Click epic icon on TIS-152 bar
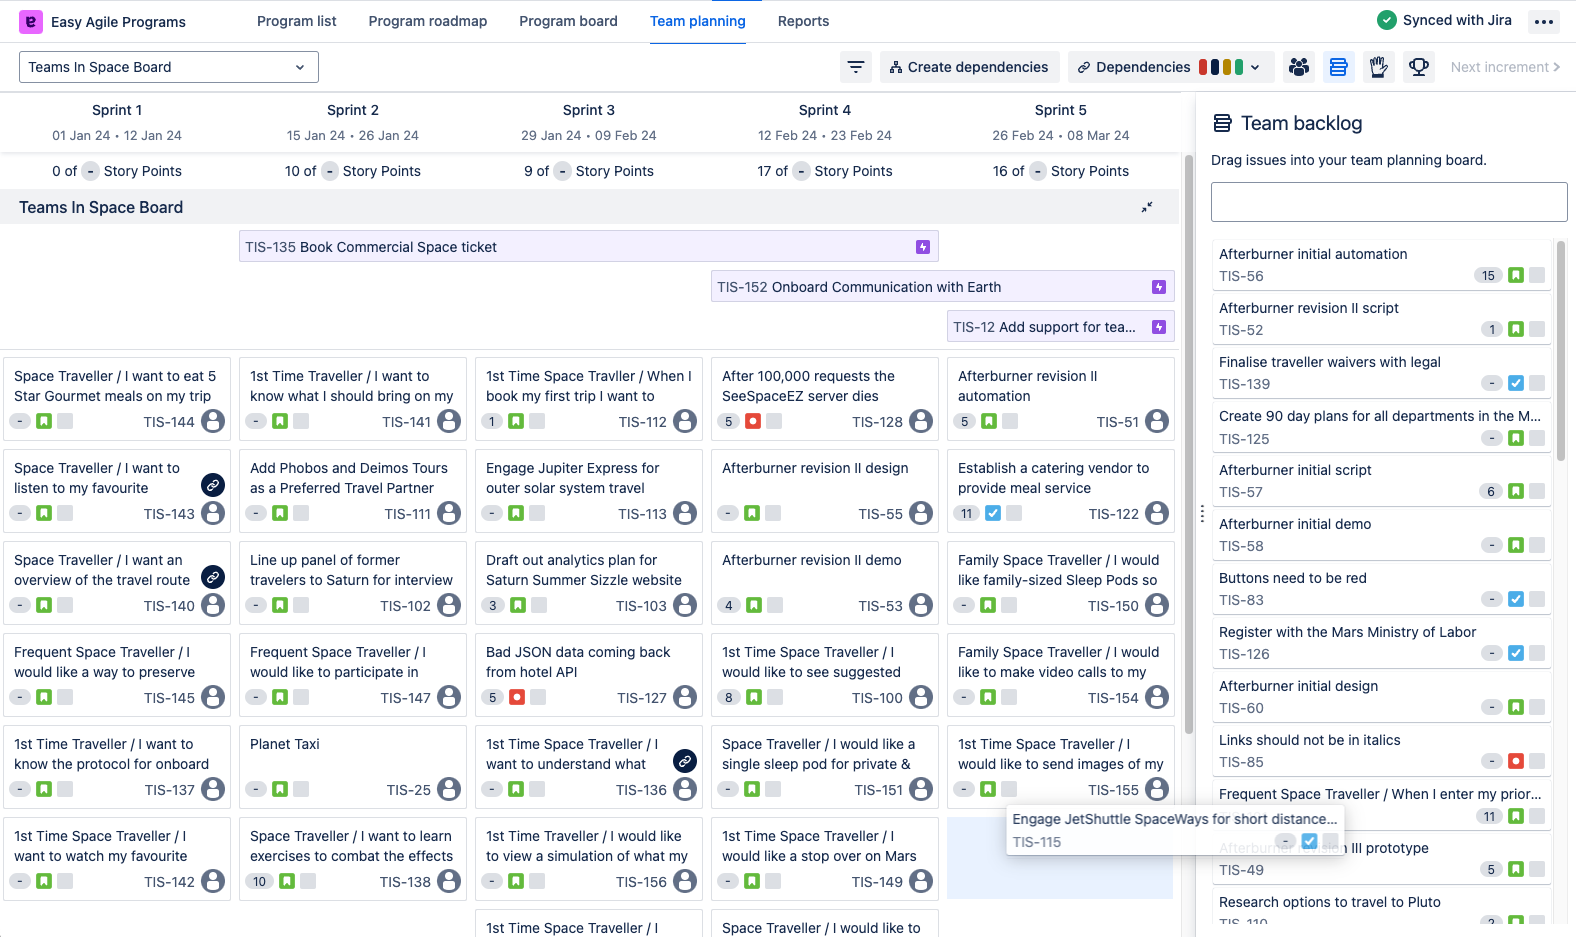1576x937 pixels. click(1159, 287)
